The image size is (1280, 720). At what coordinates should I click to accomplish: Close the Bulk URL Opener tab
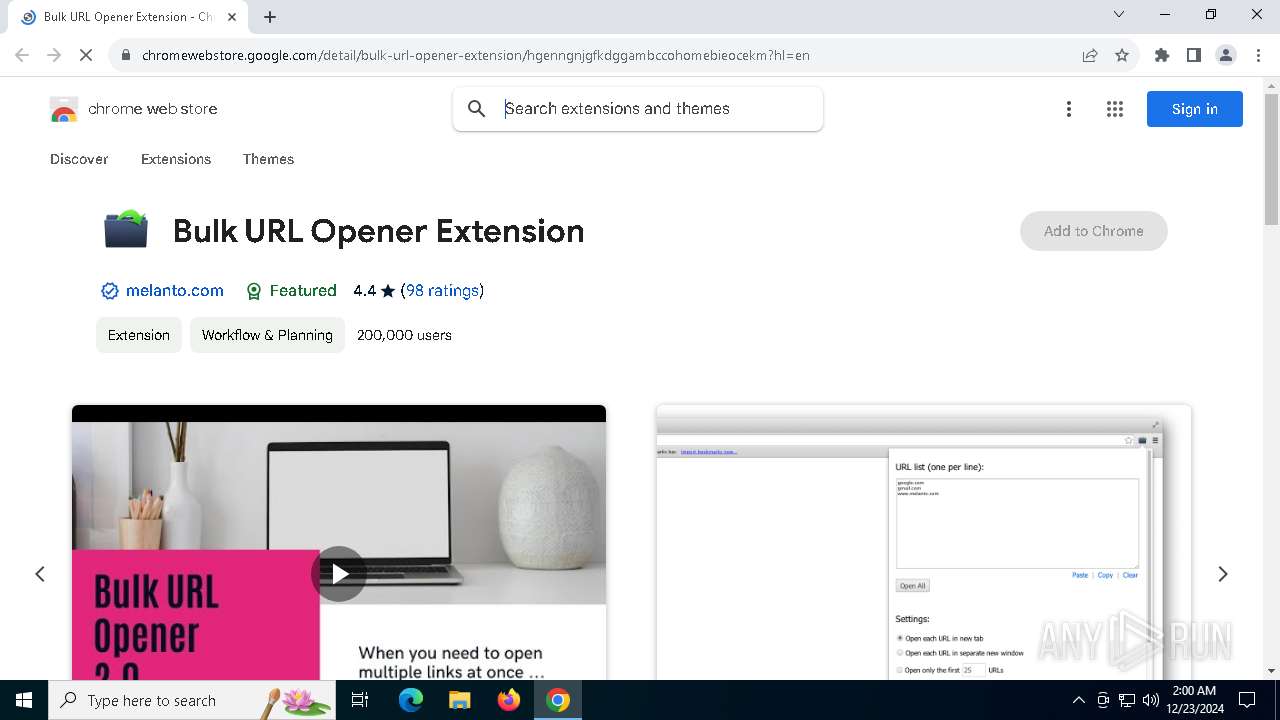click(232, 17)
